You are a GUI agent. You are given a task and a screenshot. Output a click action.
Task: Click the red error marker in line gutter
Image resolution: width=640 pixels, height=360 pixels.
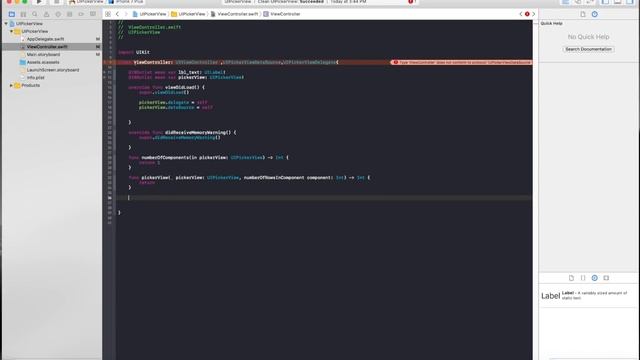105,62
